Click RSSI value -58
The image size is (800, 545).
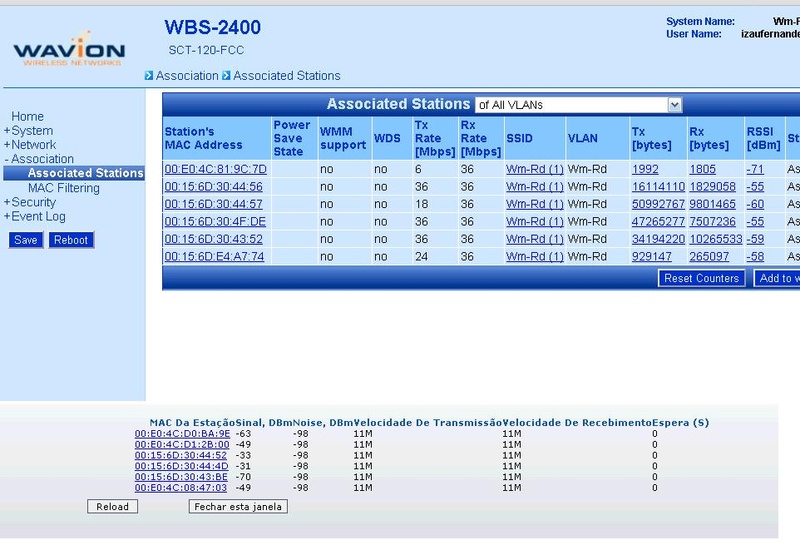(755, 256)
